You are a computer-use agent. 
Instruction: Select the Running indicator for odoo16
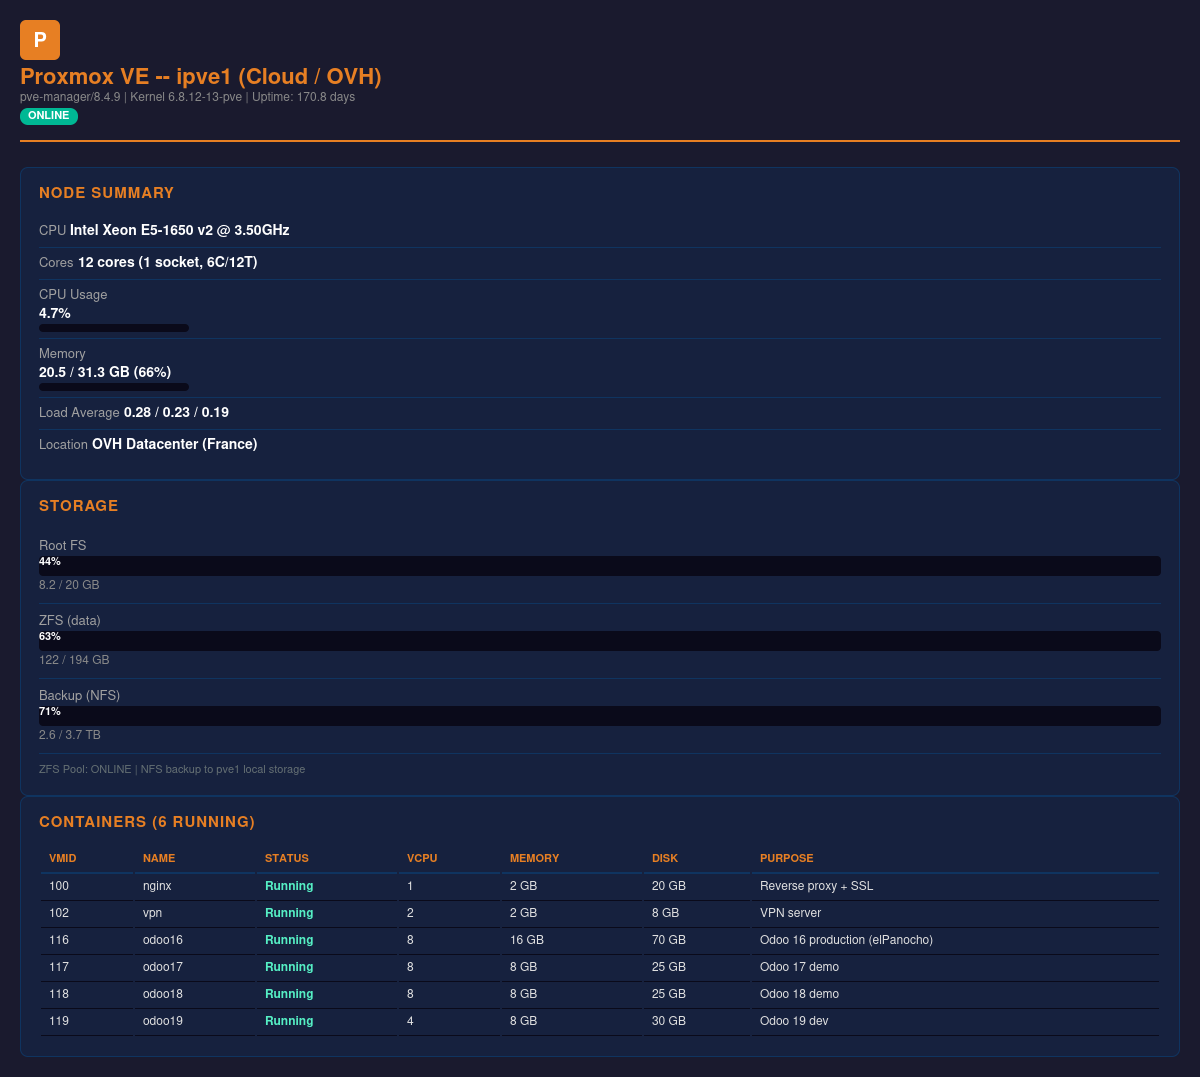288,940
